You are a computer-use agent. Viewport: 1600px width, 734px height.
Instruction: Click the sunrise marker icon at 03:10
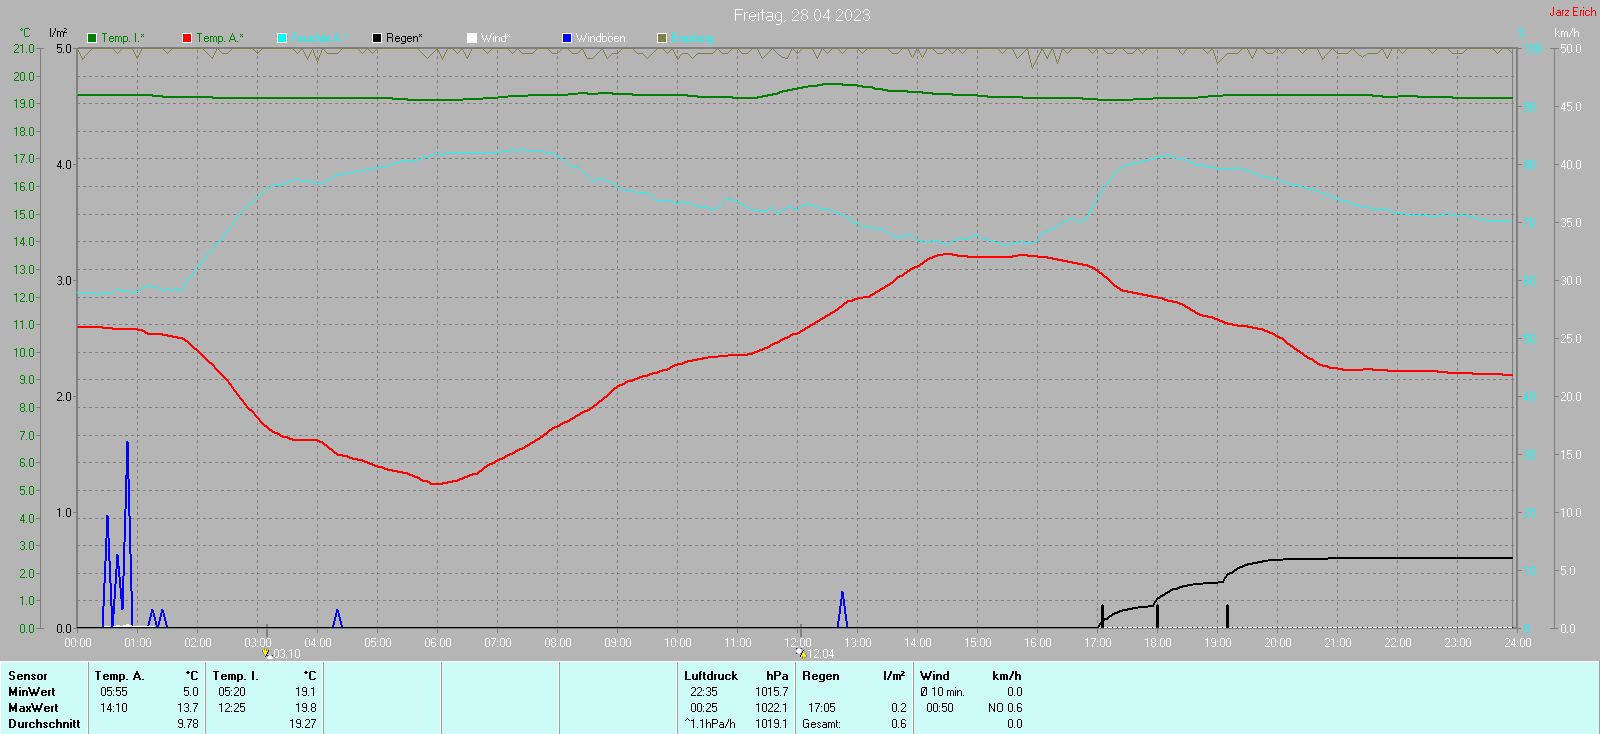click(x=267, y=653)
